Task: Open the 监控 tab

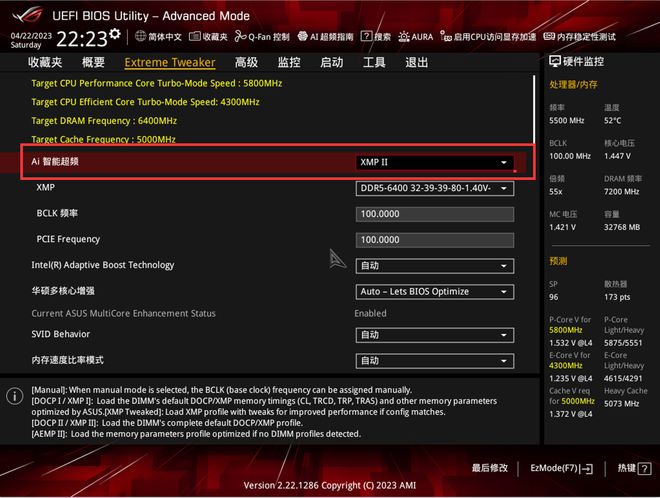Action: click(289, 62)
